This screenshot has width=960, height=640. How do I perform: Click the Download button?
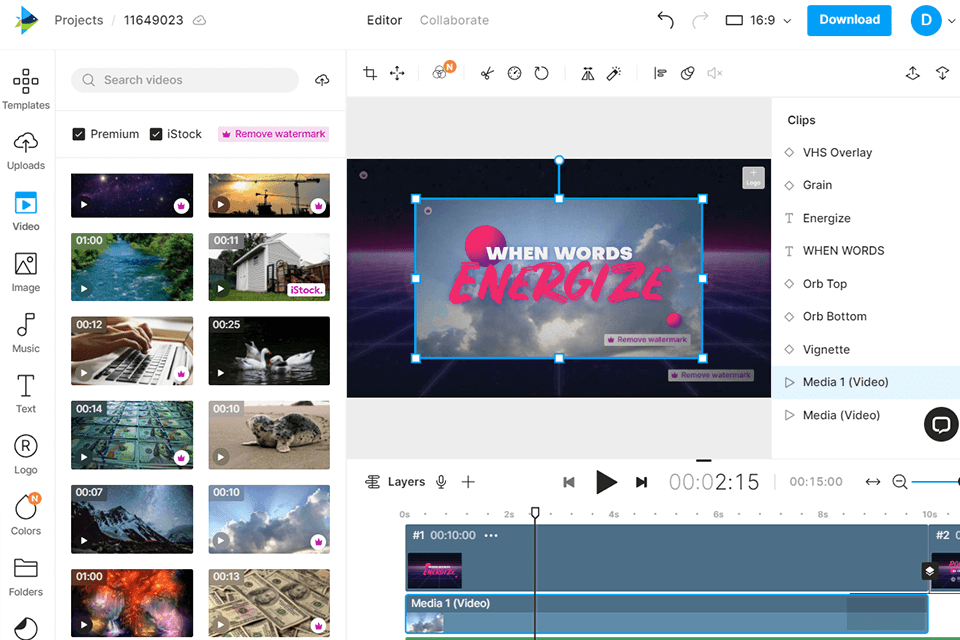click(x=849, y=20)
